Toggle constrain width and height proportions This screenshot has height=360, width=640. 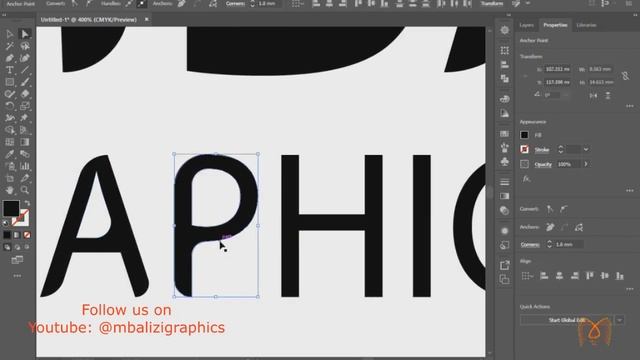click(x=625, y=76)
